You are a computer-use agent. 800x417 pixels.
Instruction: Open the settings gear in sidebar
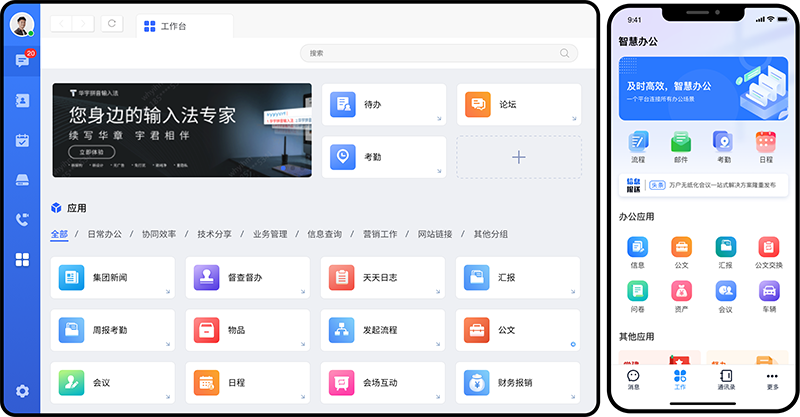coord(21,391)
